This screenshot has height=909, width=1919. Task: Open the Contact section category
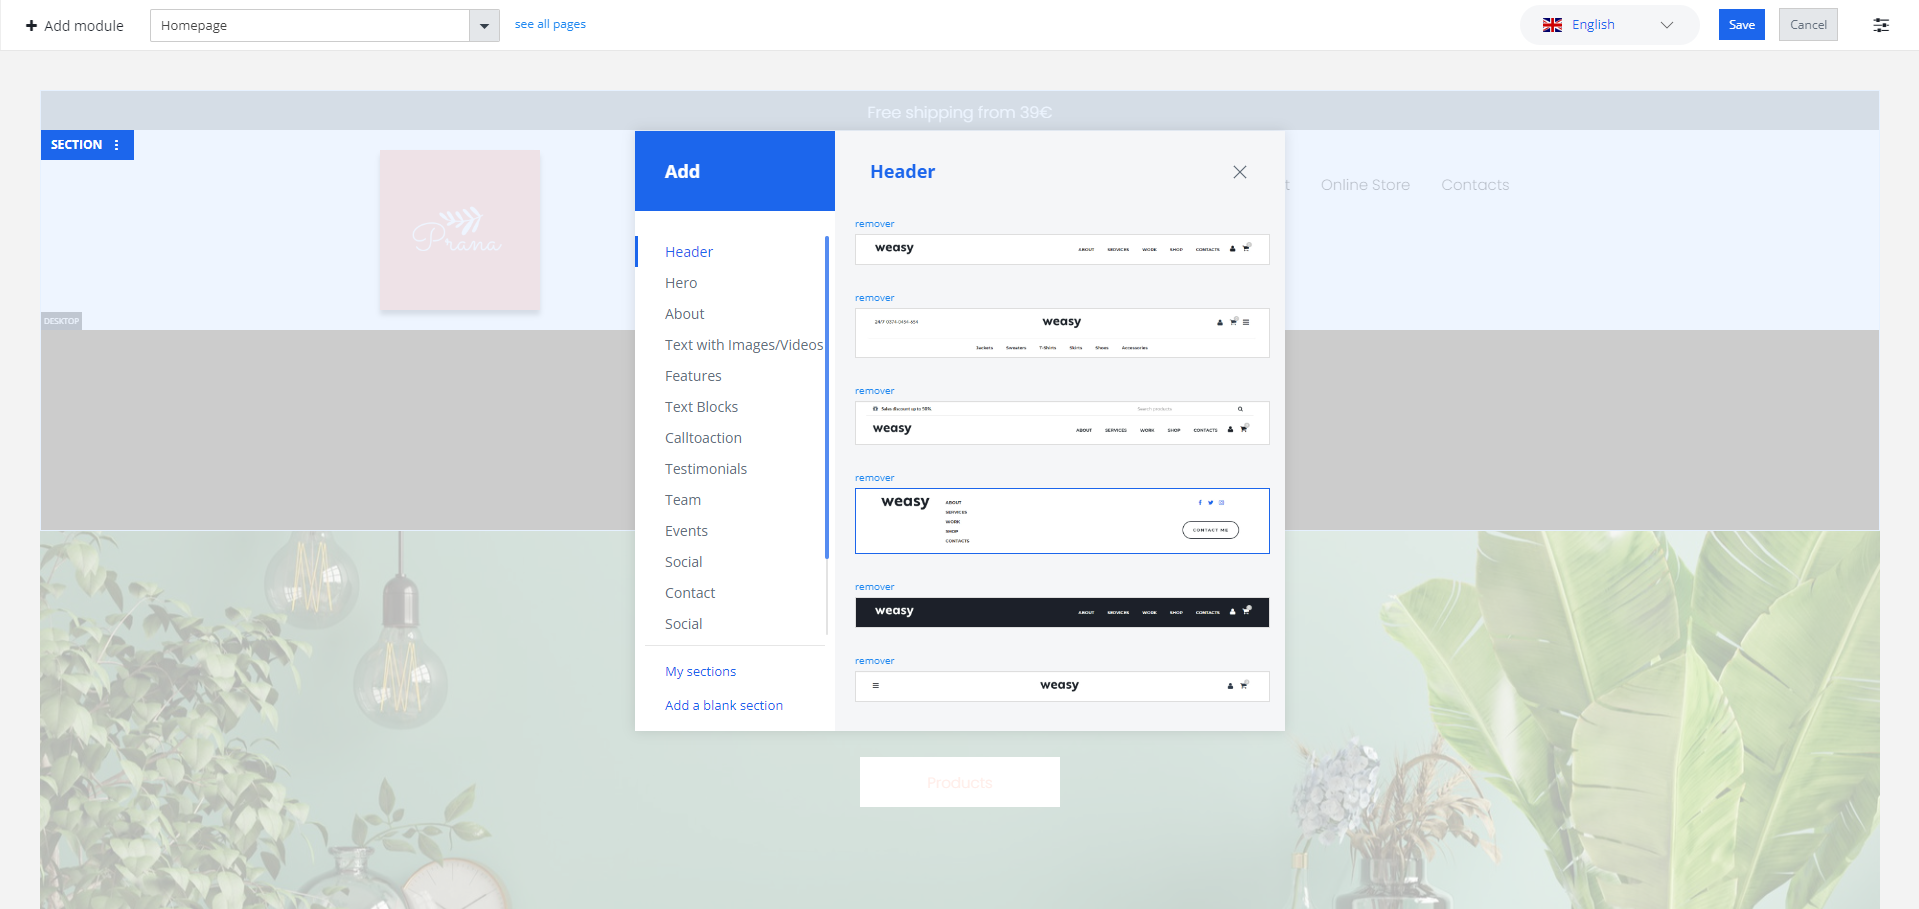[x=690, y=593]
